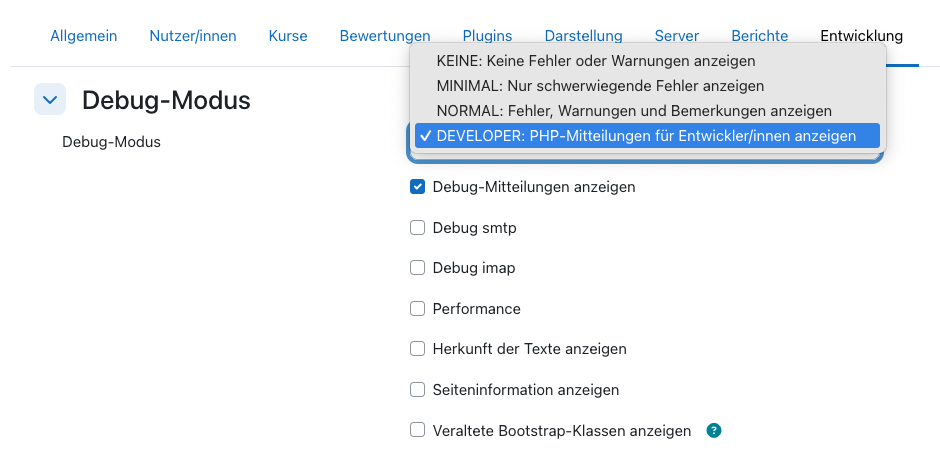
Task: Uncheck Debug-Mitteilungen anzeigen
Action: 418,187
